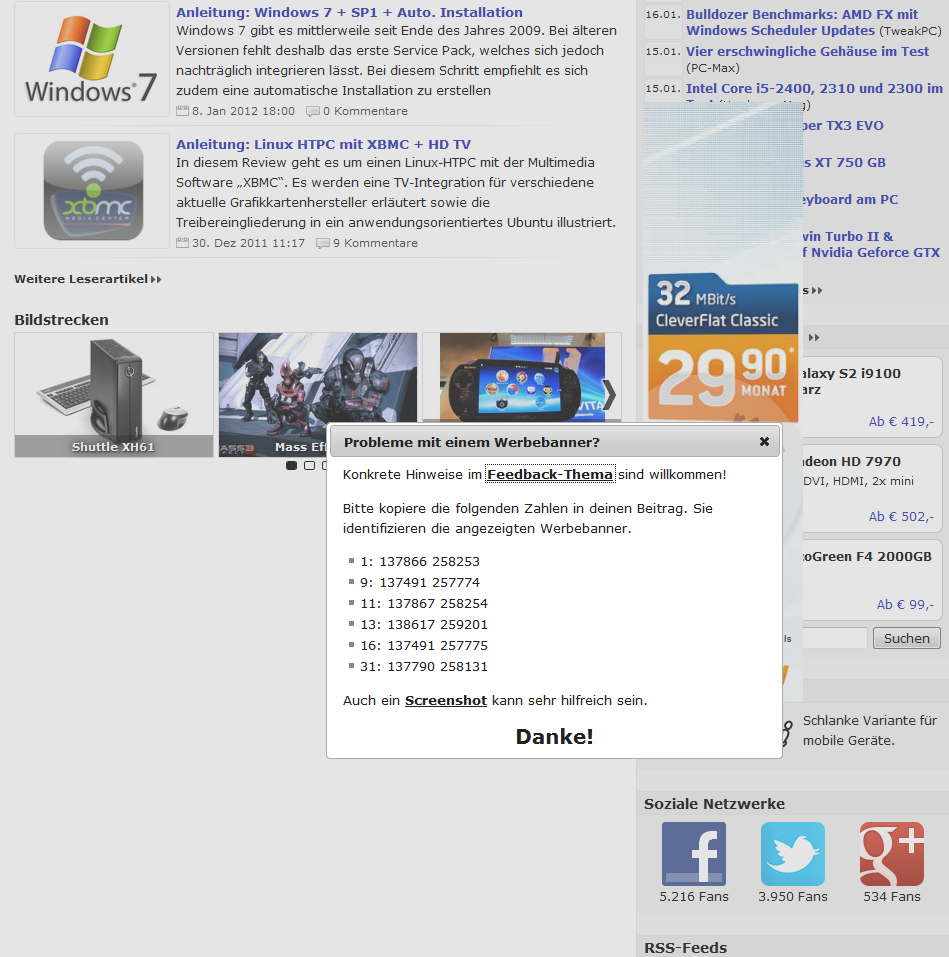
Task: Open the Galaxy S2 i9100 product link
Action: [851, 374]
